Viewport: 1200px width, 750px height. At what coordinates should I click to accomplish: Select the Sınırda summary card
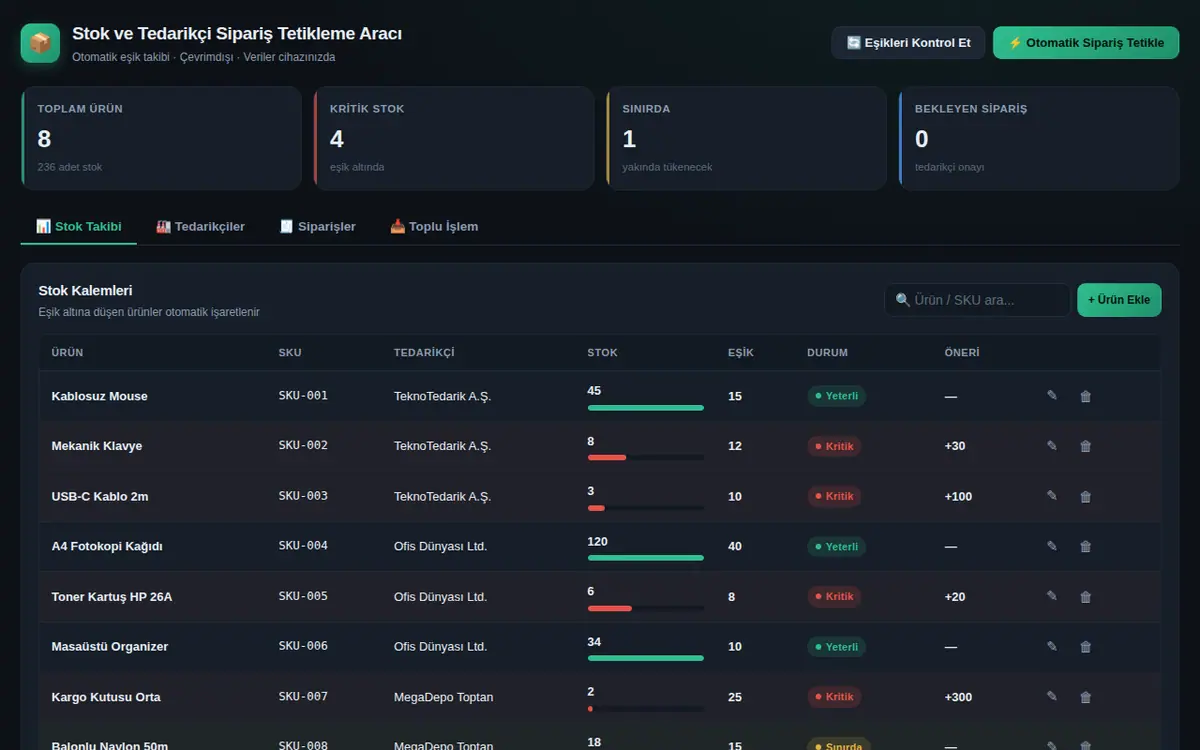[x=746, y=138]
